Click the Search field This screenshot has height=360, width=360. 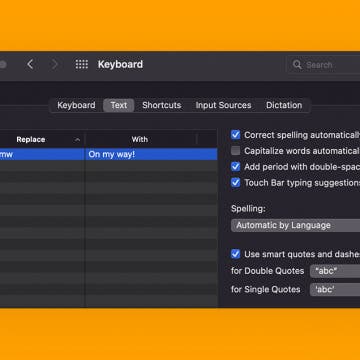(x=323, y=65)
